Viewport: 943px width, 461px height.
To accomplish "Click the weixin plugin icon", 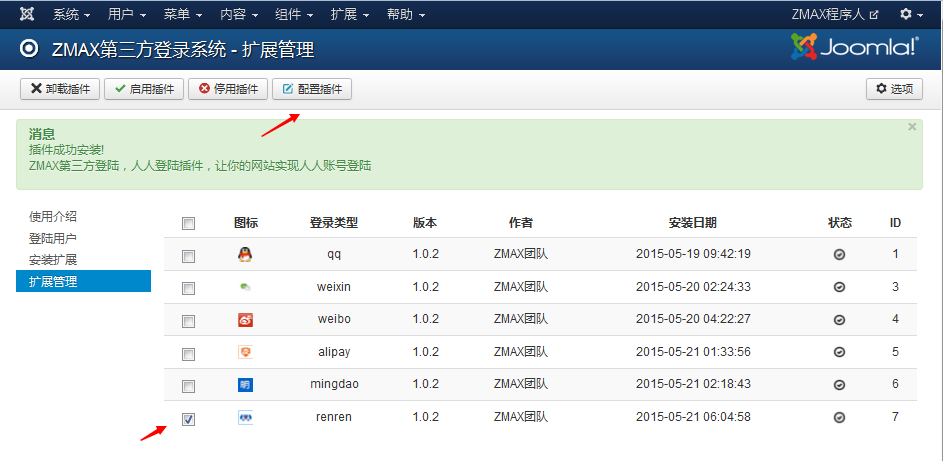I will pyautogui.click(x=245, y=287).
